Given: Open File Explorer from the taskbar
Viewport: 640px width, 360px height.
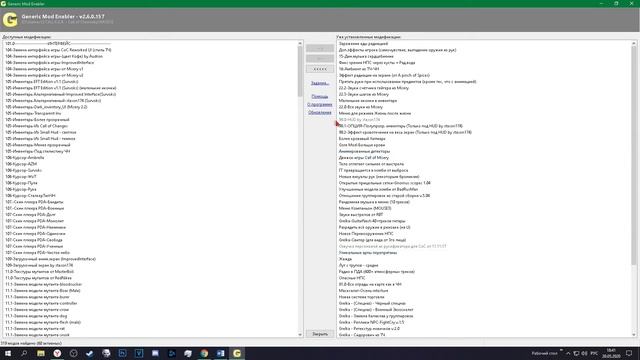Looking at the screenshot, I should [41, 353].
